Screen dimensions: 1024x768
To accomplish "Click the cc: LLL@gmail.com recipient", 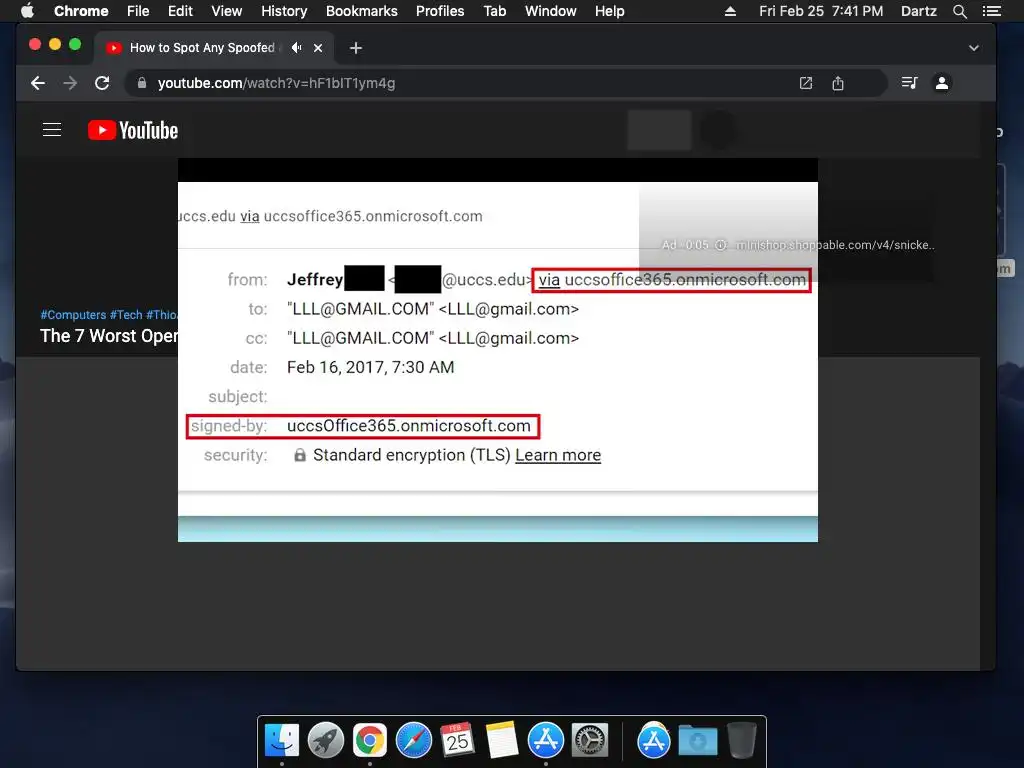I will [433, 338].
